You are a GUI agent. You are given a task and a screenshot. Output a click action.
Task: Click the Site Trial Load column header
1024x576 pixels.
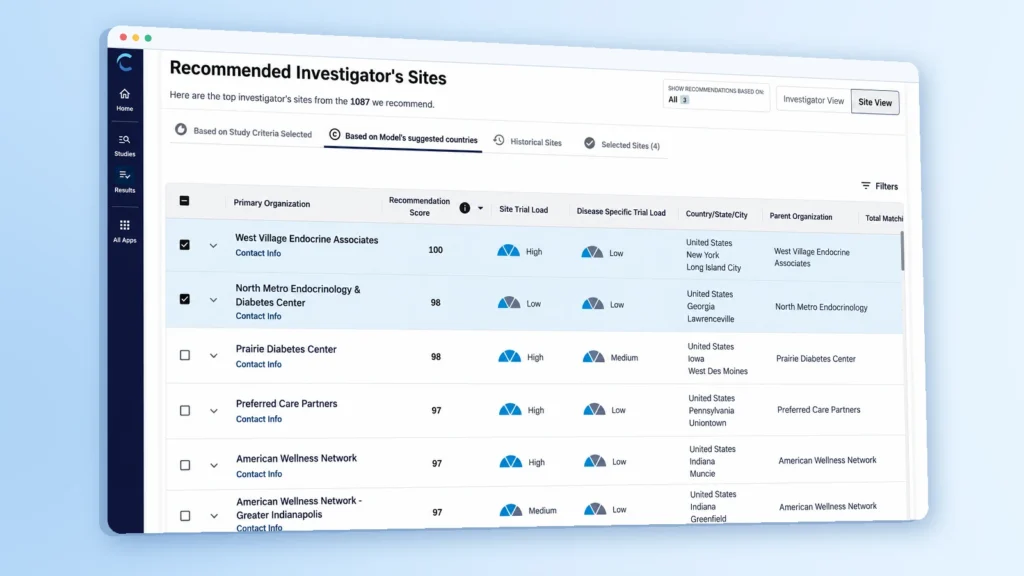[x=523, y=210]
